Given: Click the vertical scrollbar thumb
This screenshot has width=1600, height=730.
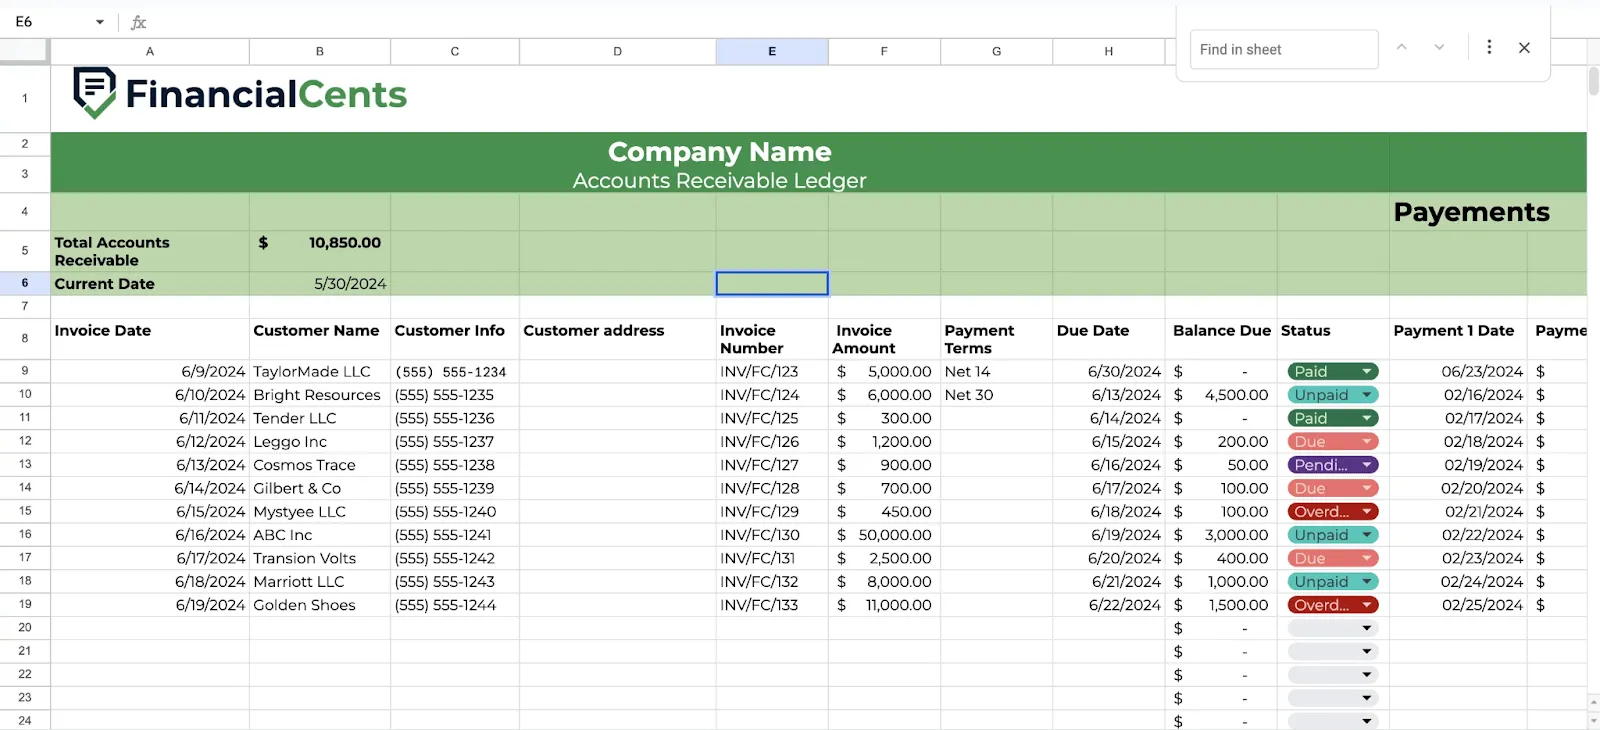Looking at the screenshot, I should pyautogui.click(x=1593, y=81).
